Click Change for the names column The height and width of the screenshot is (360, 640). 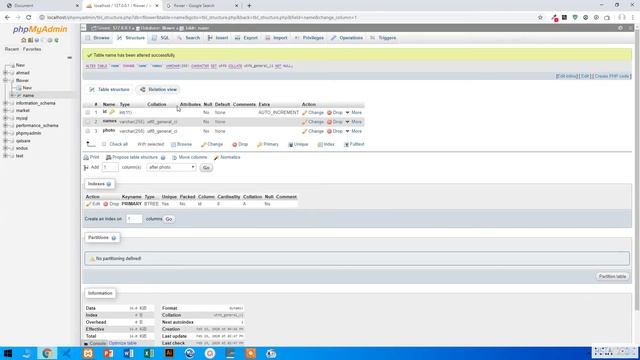(313, 122)
